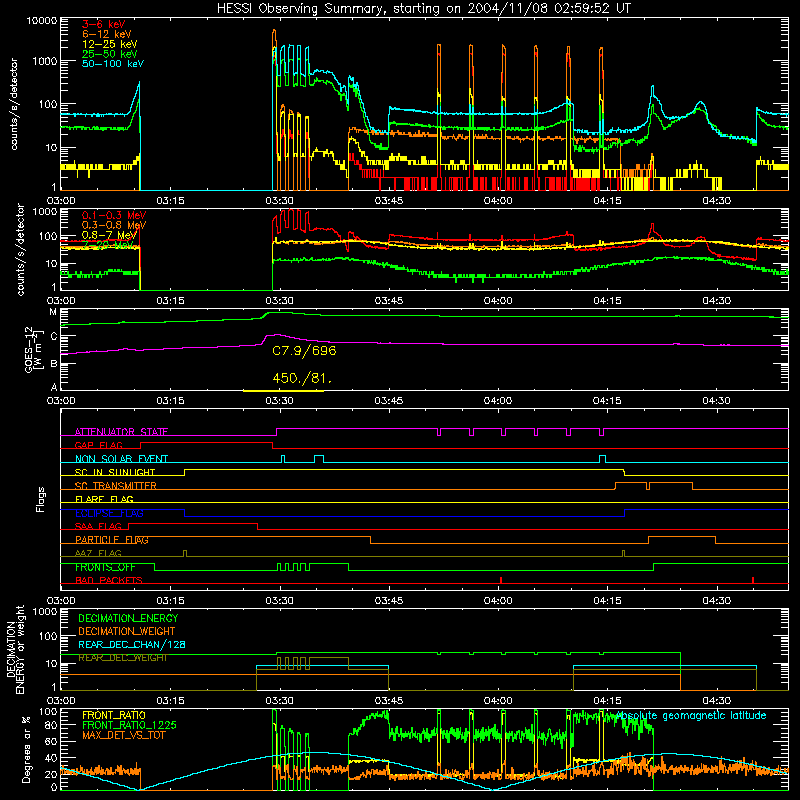Click the BAD_PACKETS red tick near 04:00
Image resolution: width=800 pixels, height=800 pixels.
[501, 580]
